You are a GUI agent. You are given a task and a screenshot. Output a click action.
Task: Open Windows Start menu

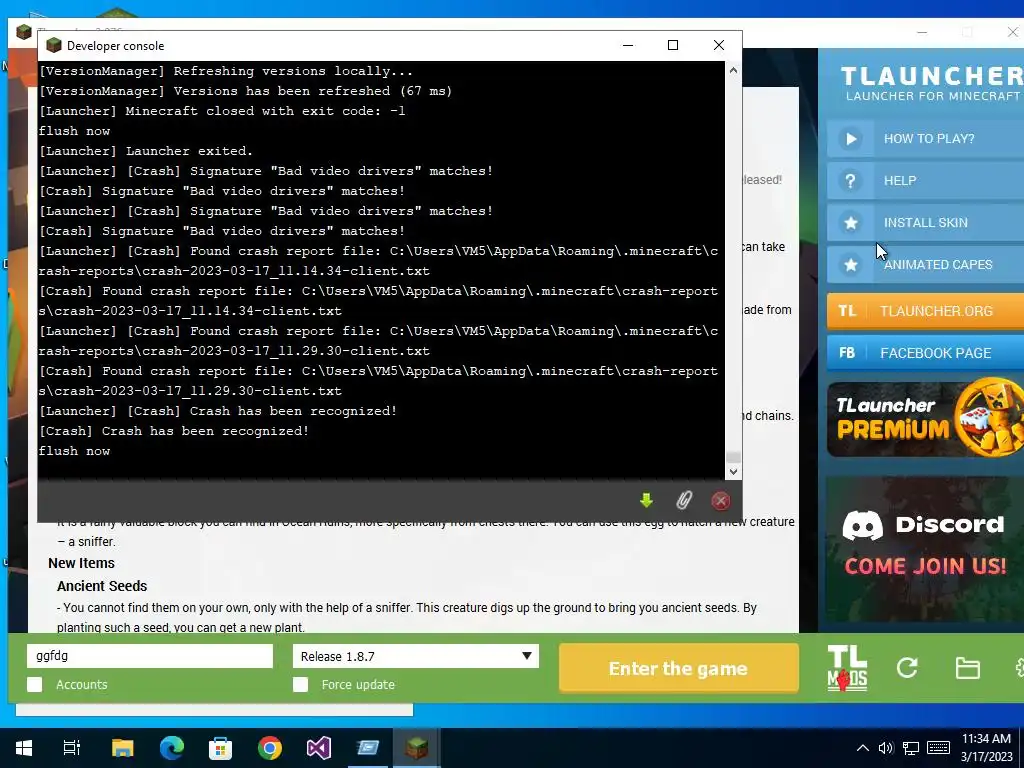pos(24,748)
